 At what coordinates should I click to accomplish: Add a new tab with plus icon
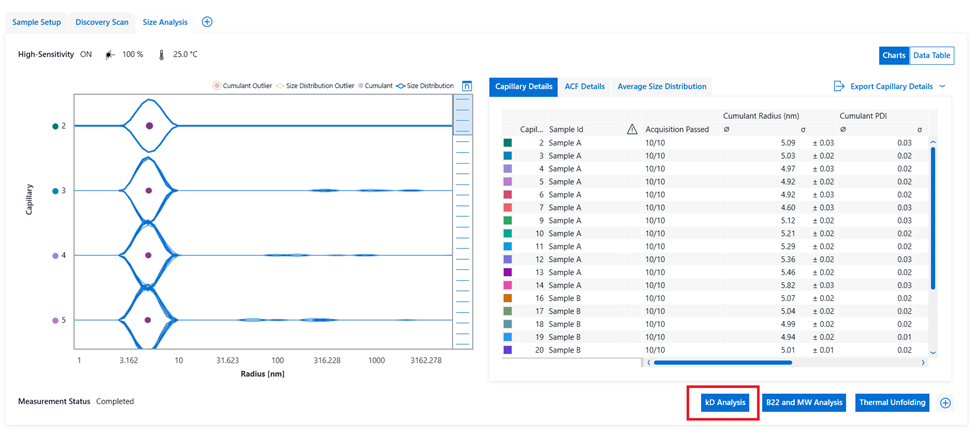coord(208,22)
